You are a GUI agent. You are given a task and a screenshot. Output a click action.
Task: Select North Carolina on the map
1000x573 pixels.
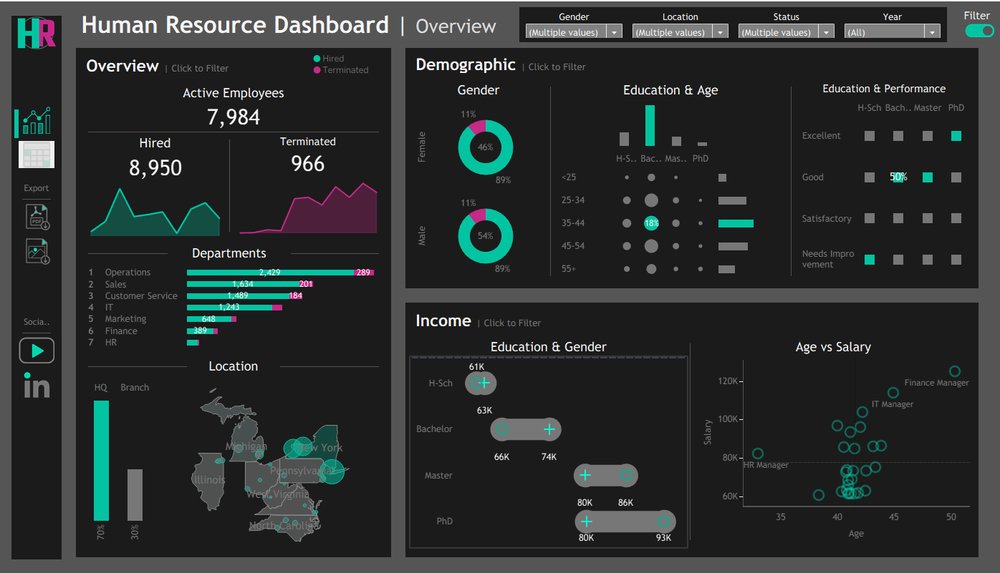(284, 527)
